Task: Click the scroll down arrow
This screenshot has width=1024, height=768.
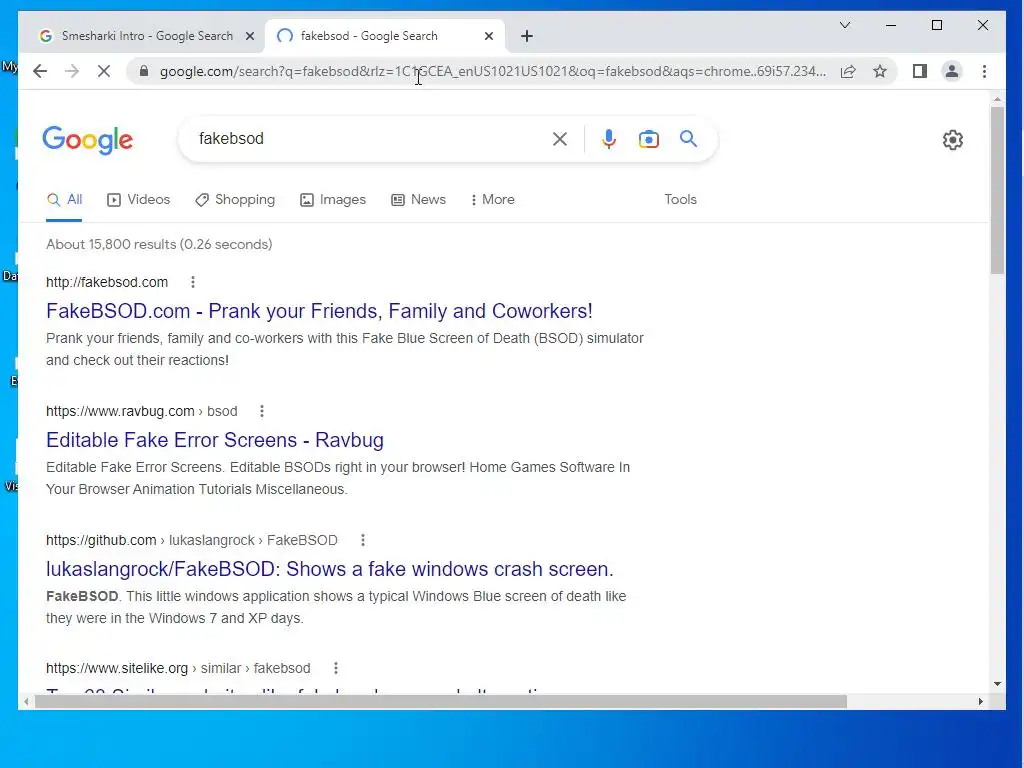Action: tap(997, 684)
